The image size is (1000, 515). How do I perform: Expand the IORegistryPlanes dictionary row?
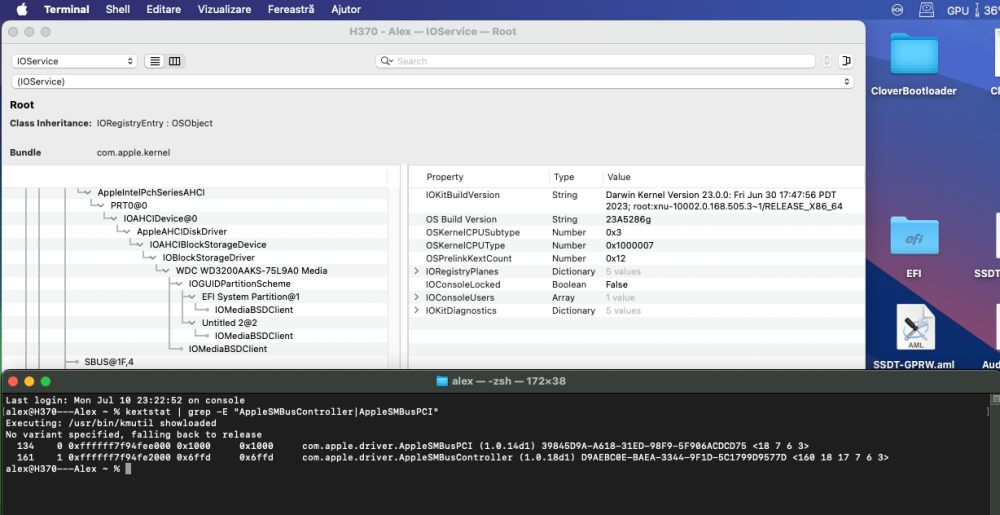coord(416,272)
